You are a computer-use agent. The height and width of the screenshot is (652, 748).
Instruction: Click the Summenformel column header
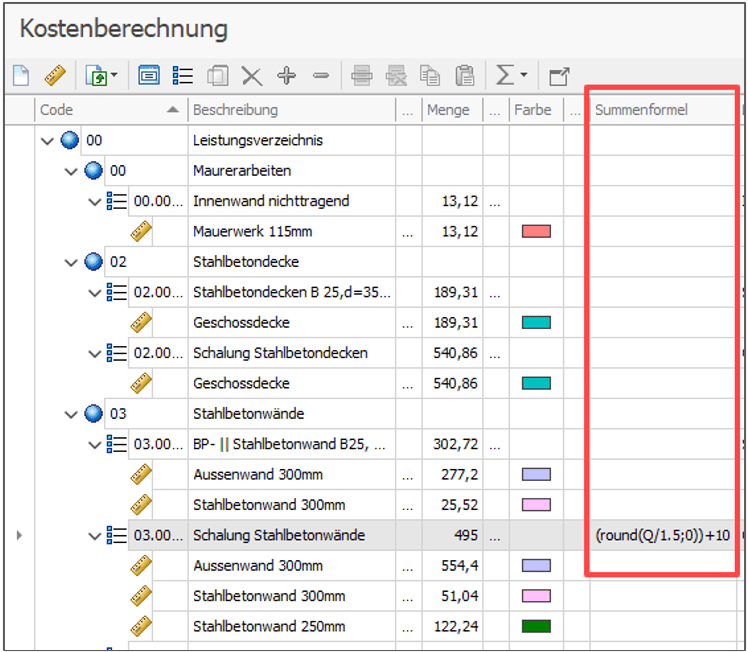pyautogui.click(x=660, y=110)
